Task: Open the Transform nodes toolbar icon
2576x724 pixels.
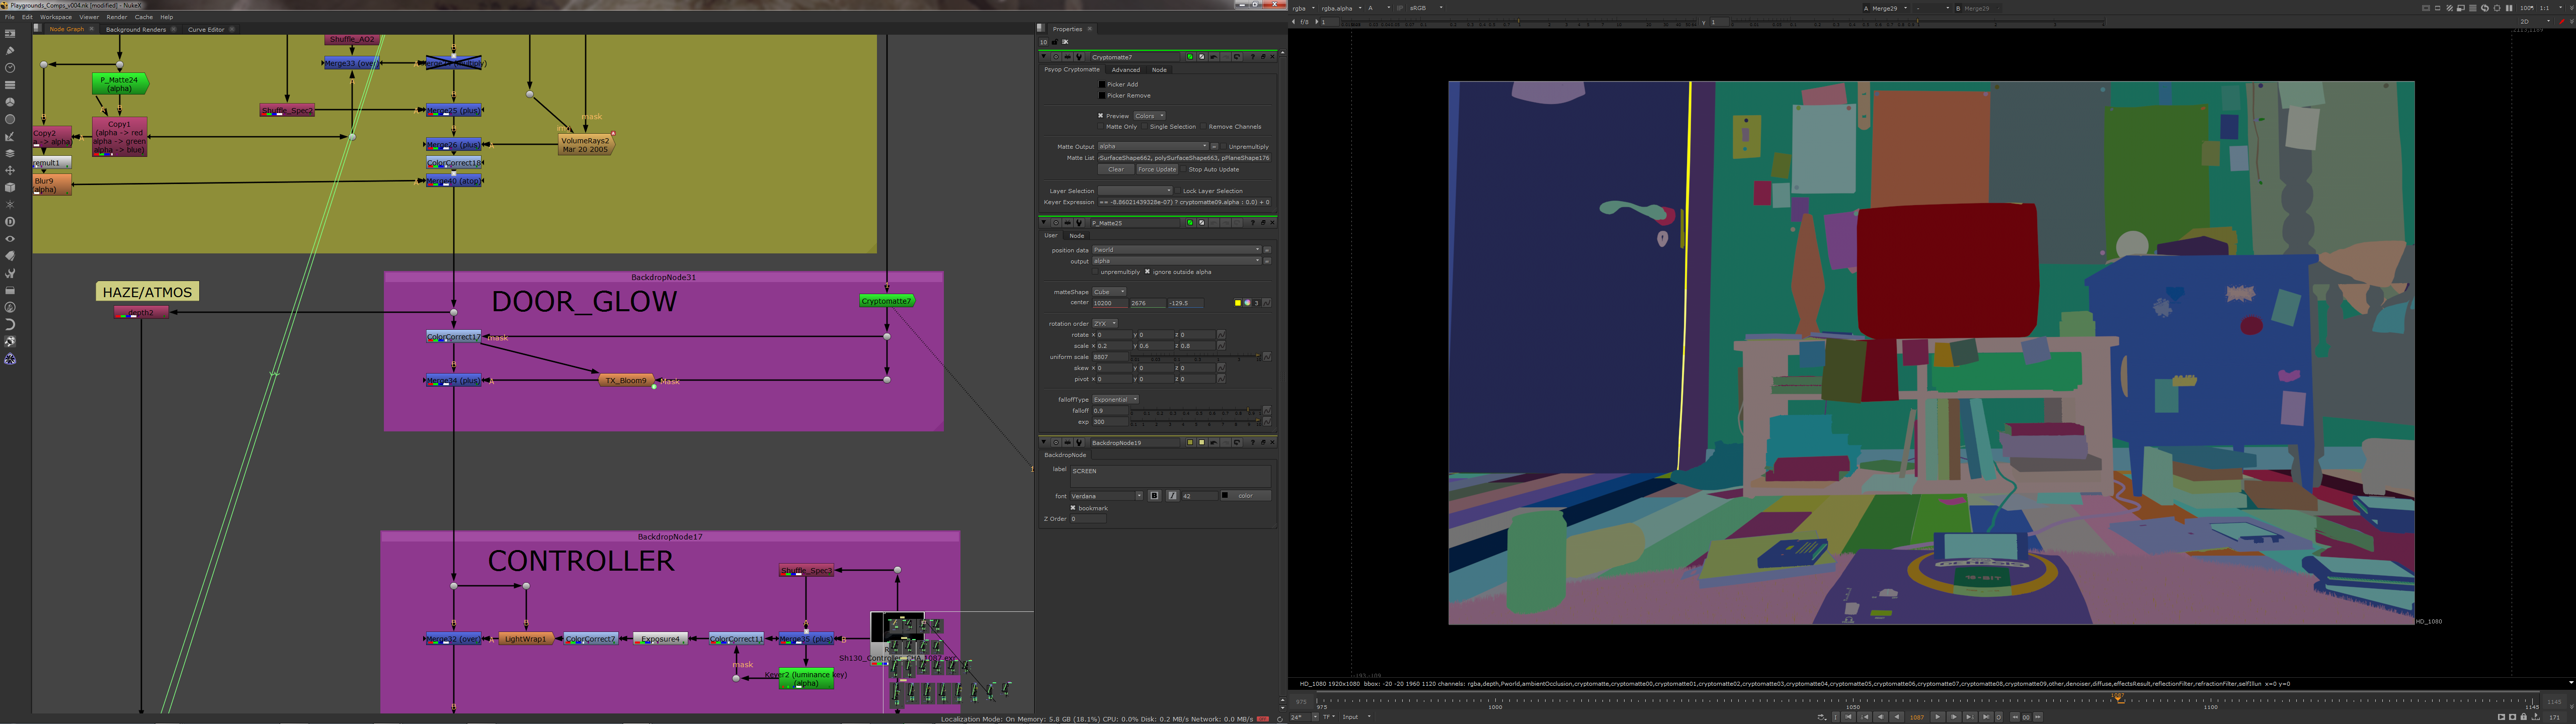Action: pyautogui.click(x=10, y=171)
